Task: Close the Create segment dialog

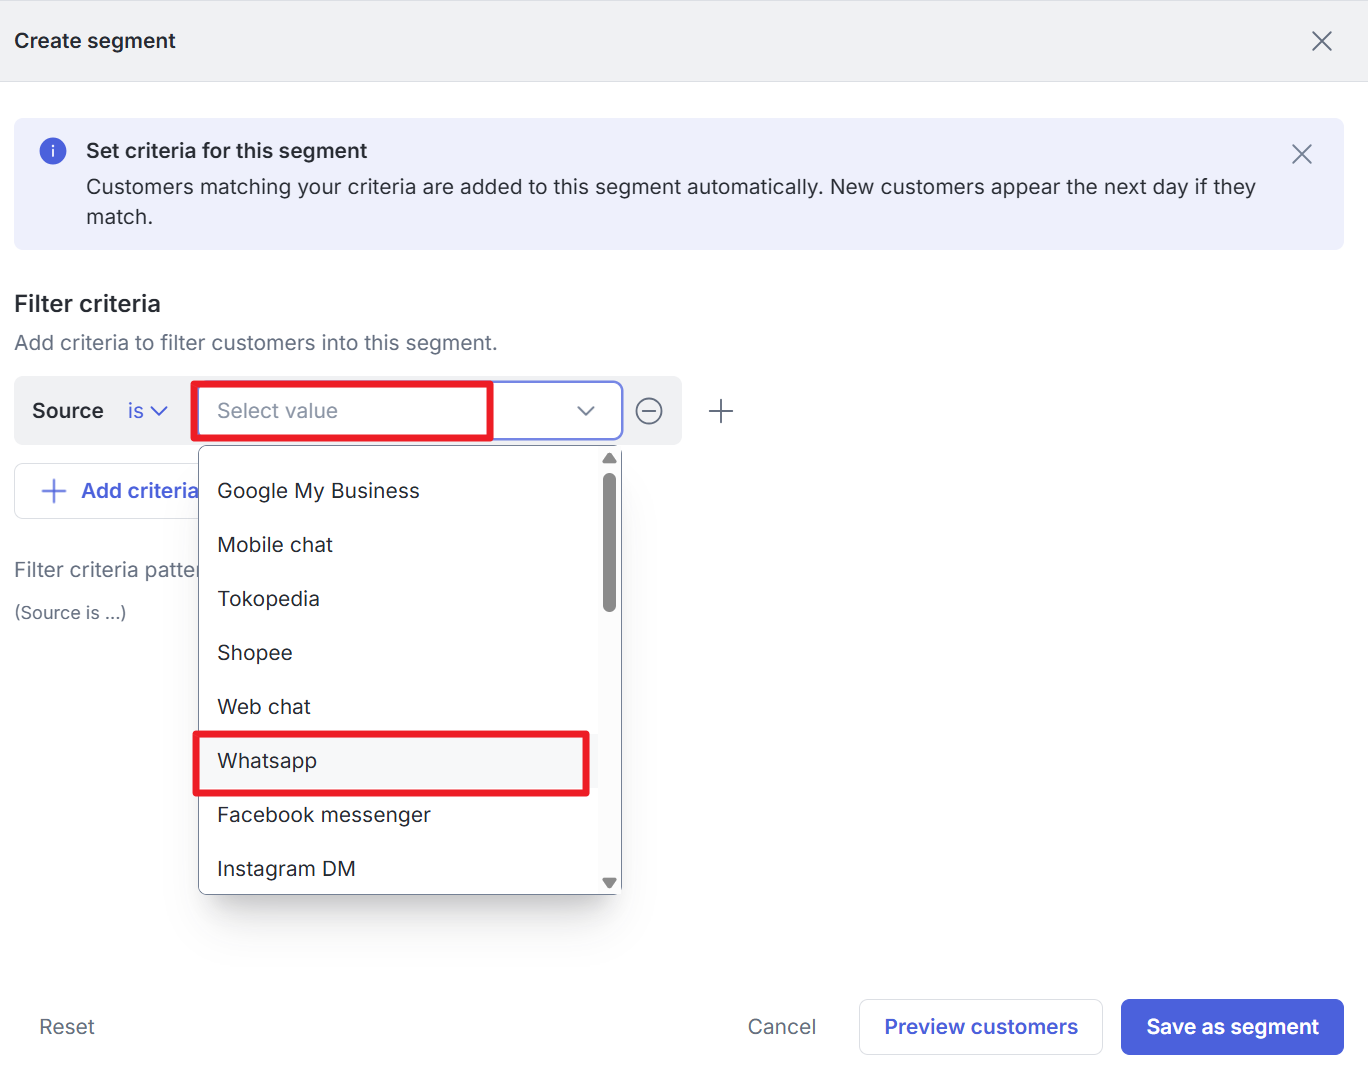Action: 1322,41
